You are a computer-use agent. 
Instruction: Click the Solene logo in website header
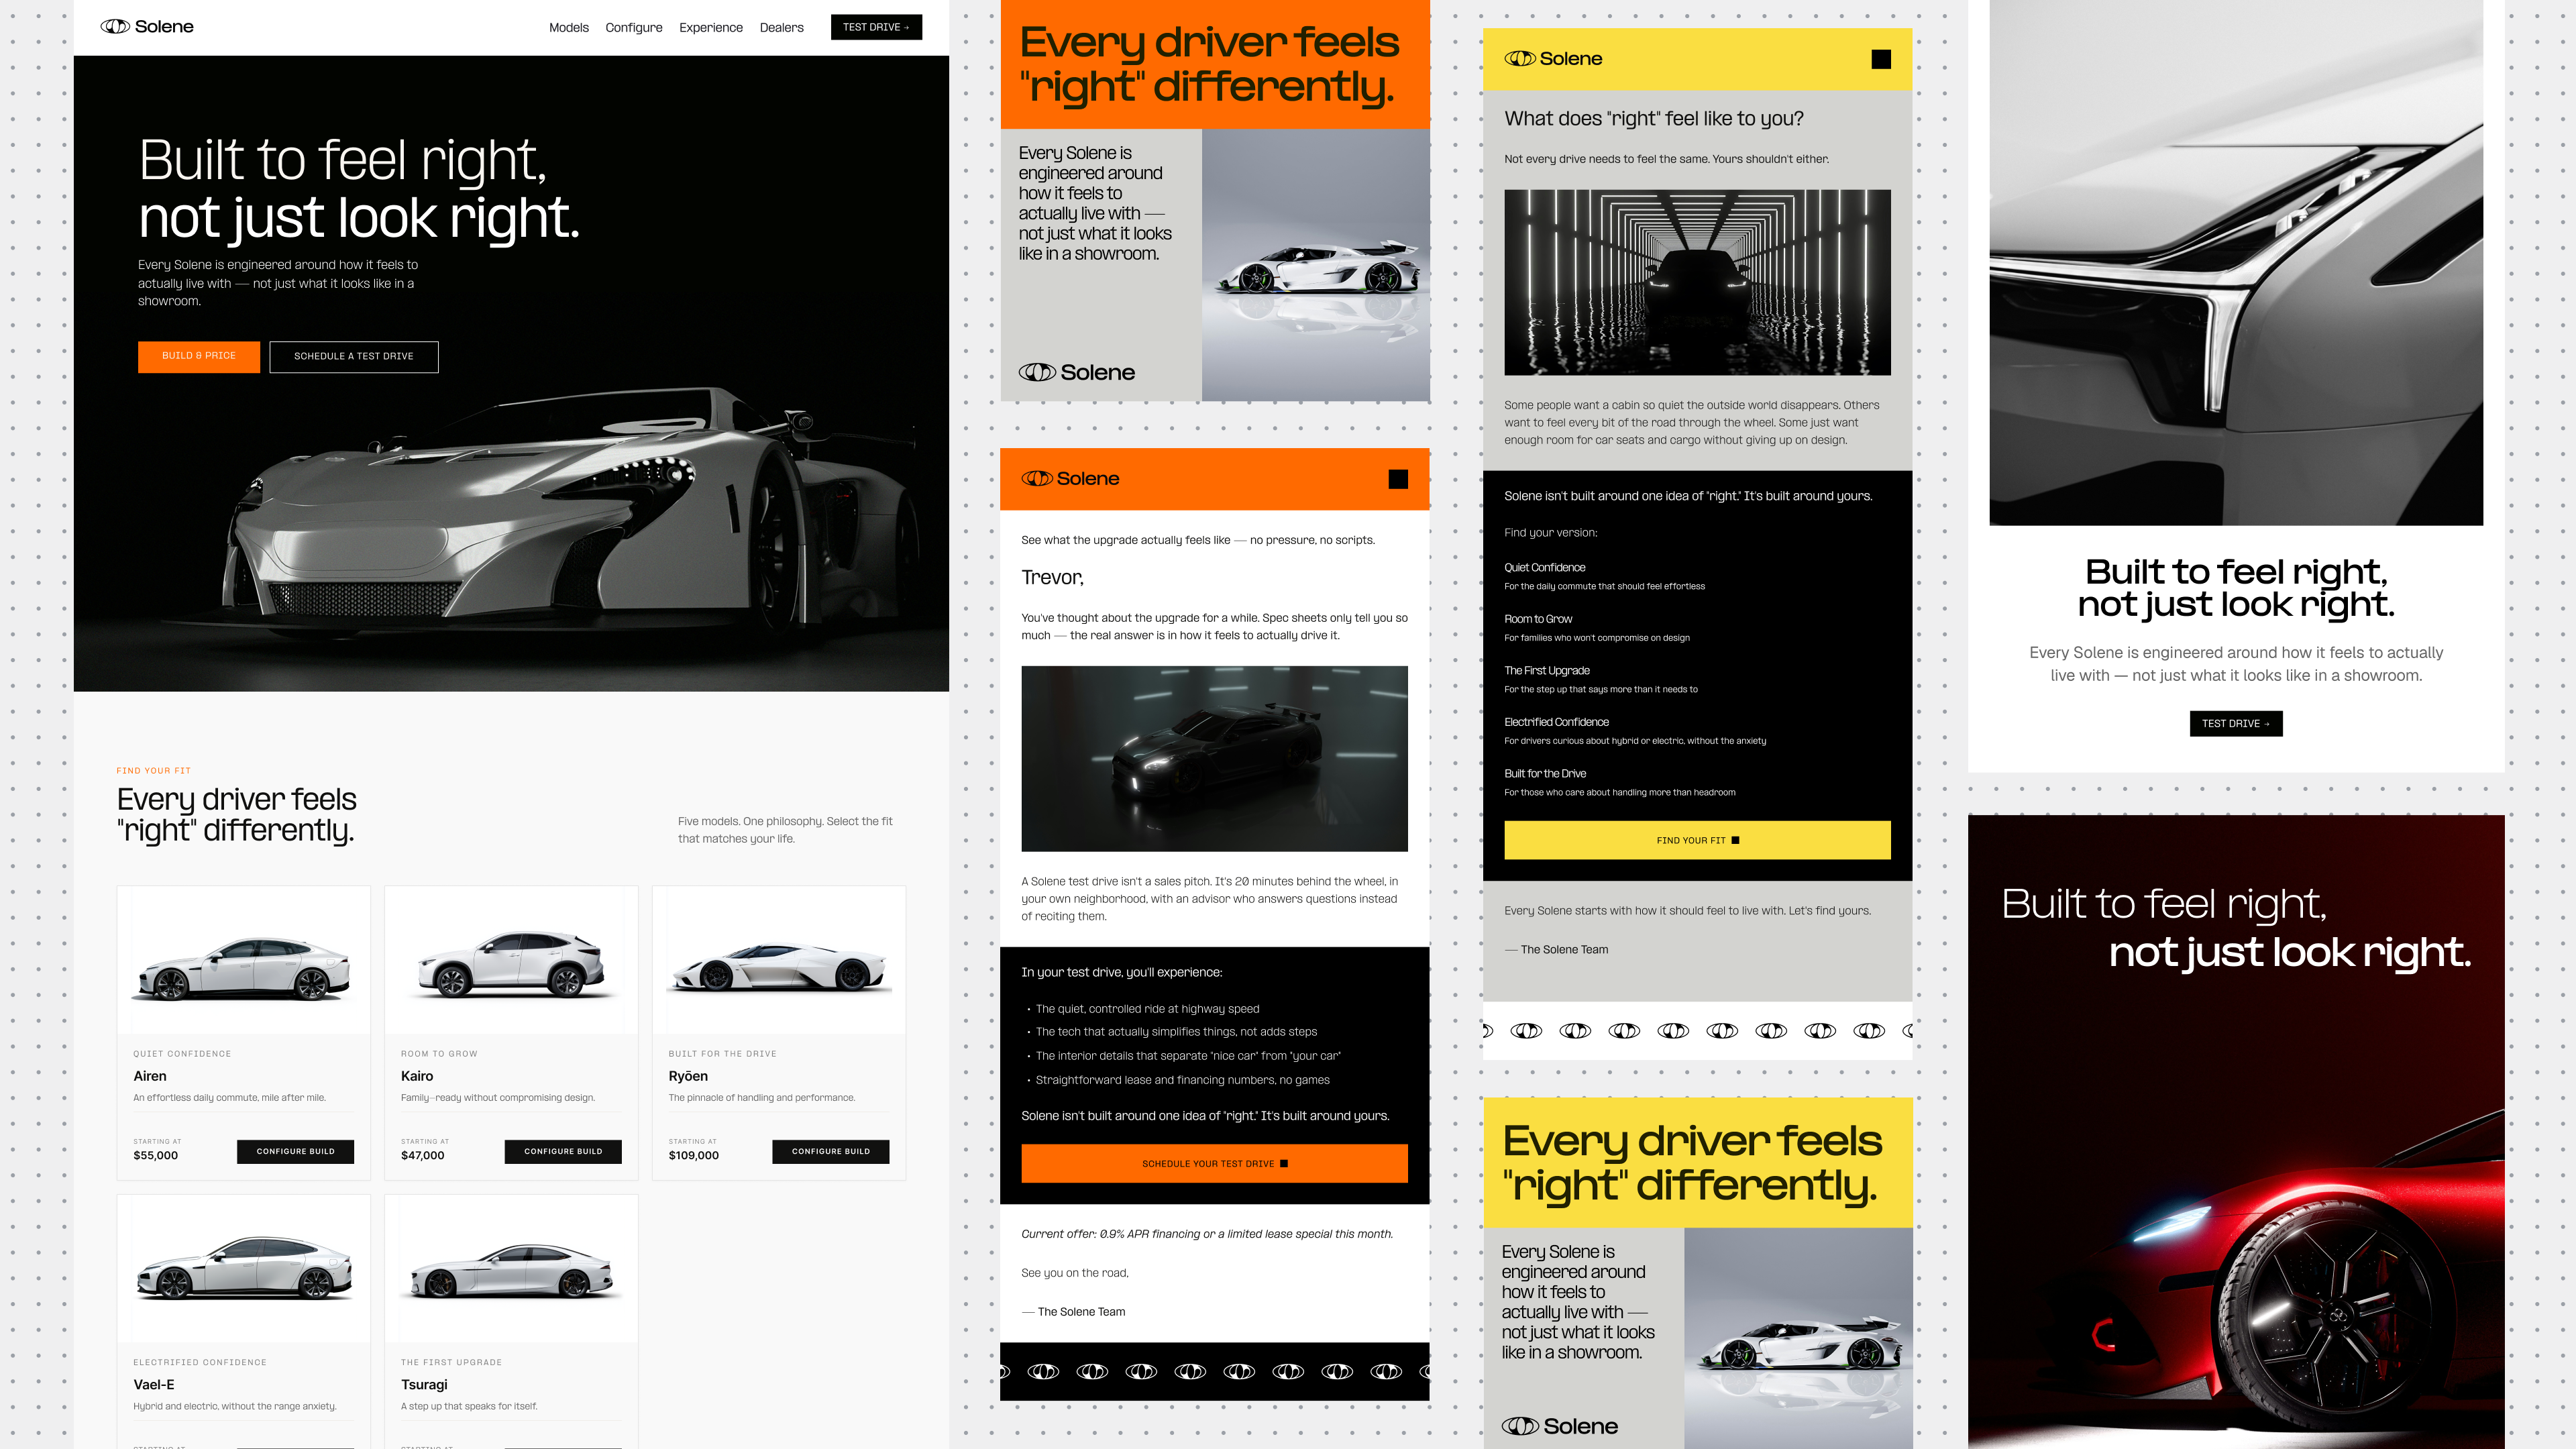(147, 27)
